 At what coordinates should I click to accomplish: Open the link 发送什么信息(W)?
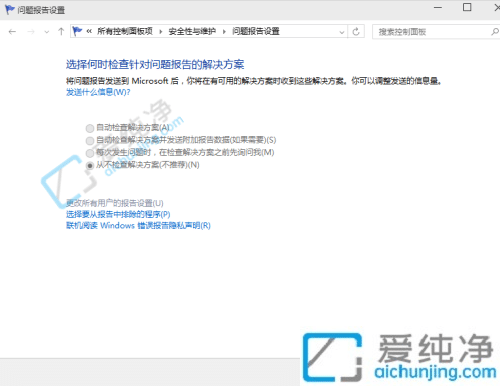[x=98, y=92]
